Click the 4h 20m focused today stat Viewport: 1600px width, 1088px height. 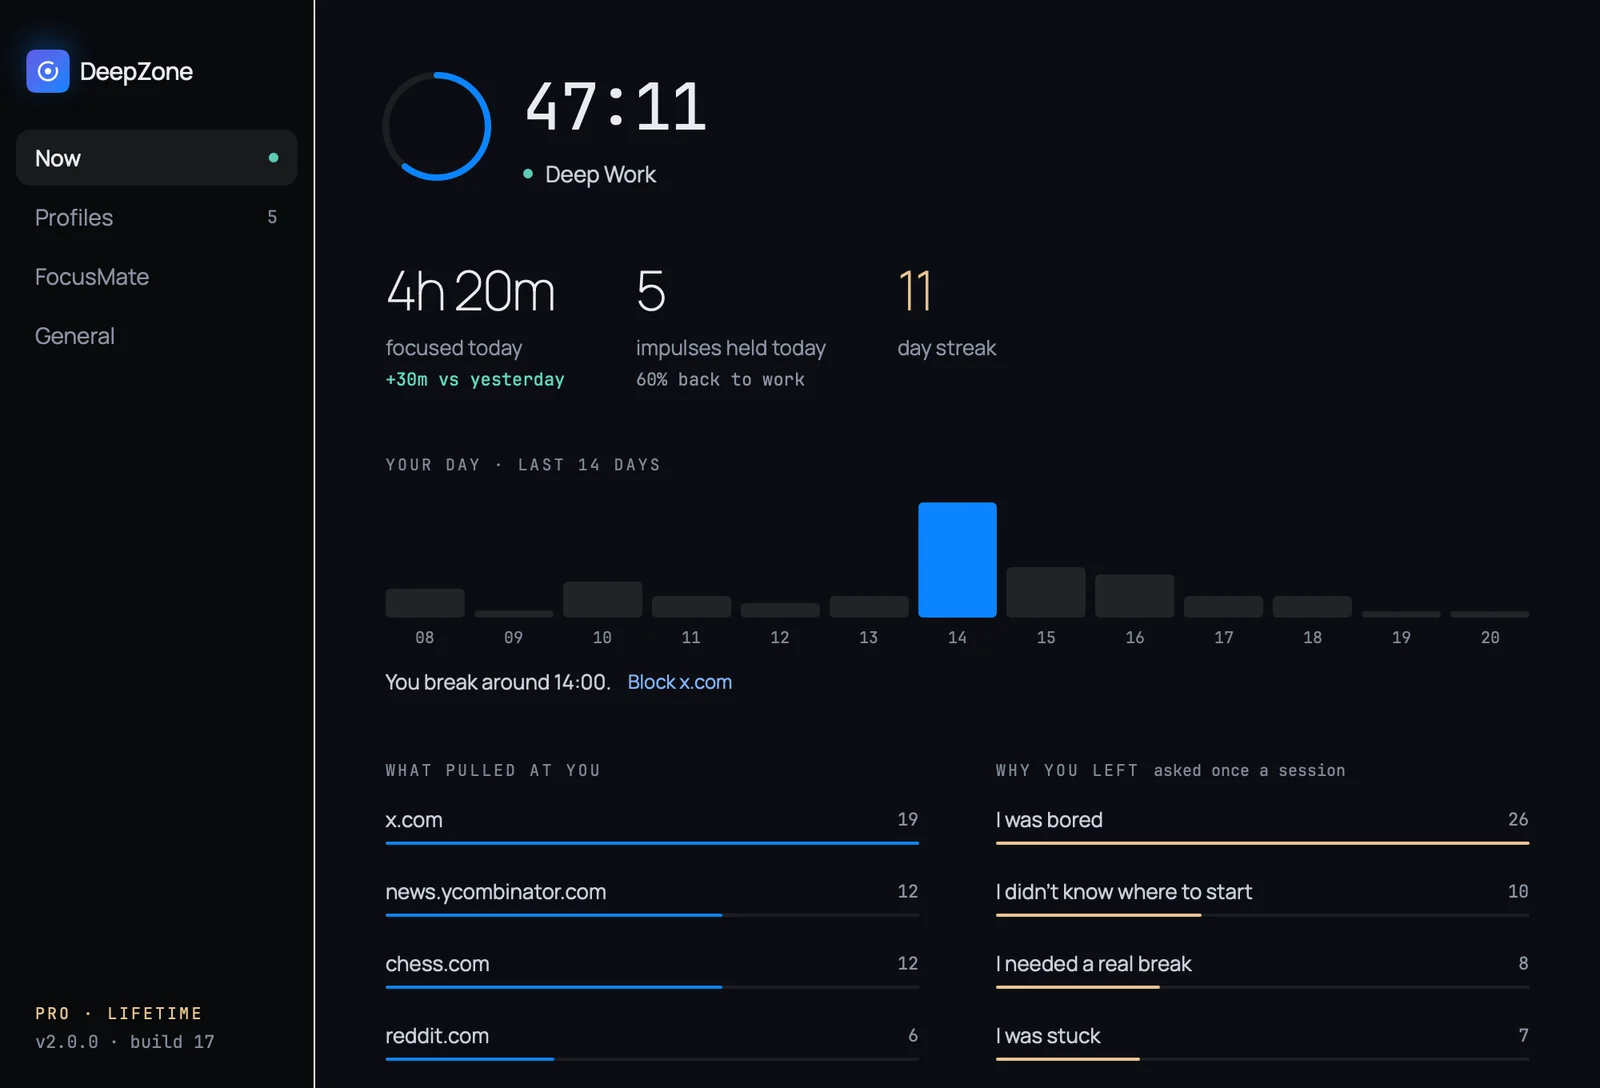[475, 328]
